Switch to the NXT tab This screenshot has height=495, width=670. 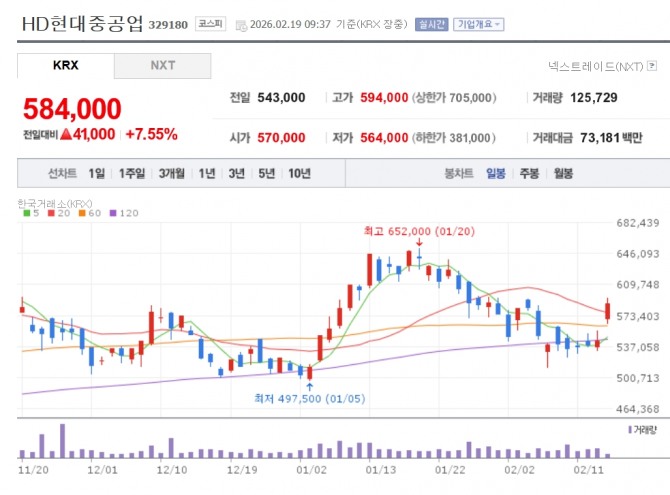click(x=163, y=65)
